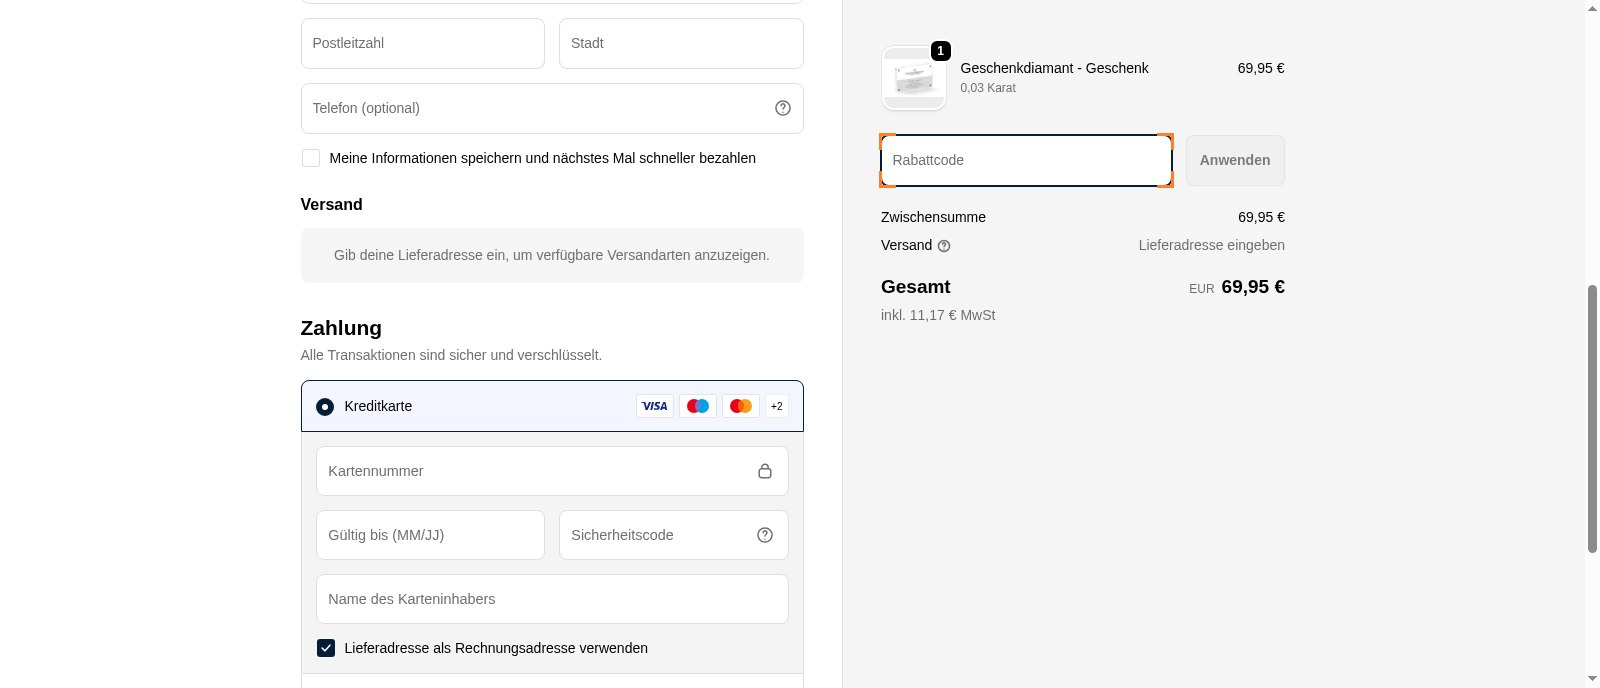The width and height of the screenshot is (1600, 688).
Task: Select the Kreditkarte payment option
Action: pos(325,407)
